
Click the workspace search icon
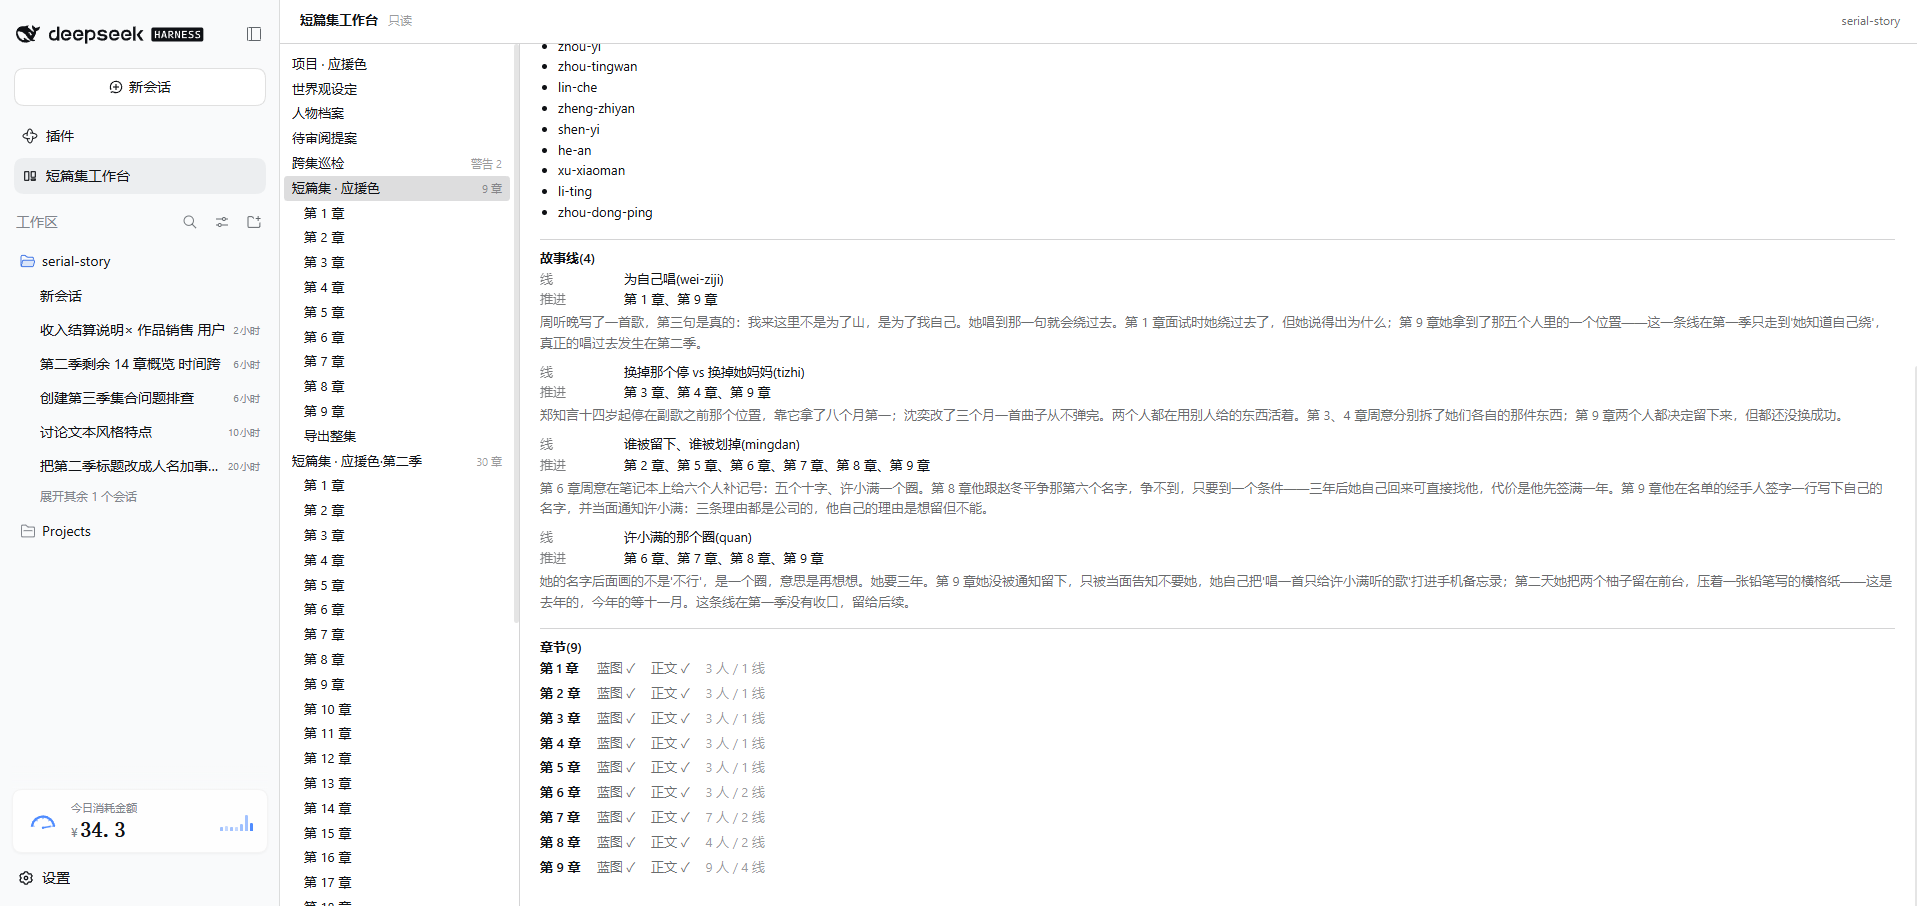pyautogui.click(x=190, y=222)
